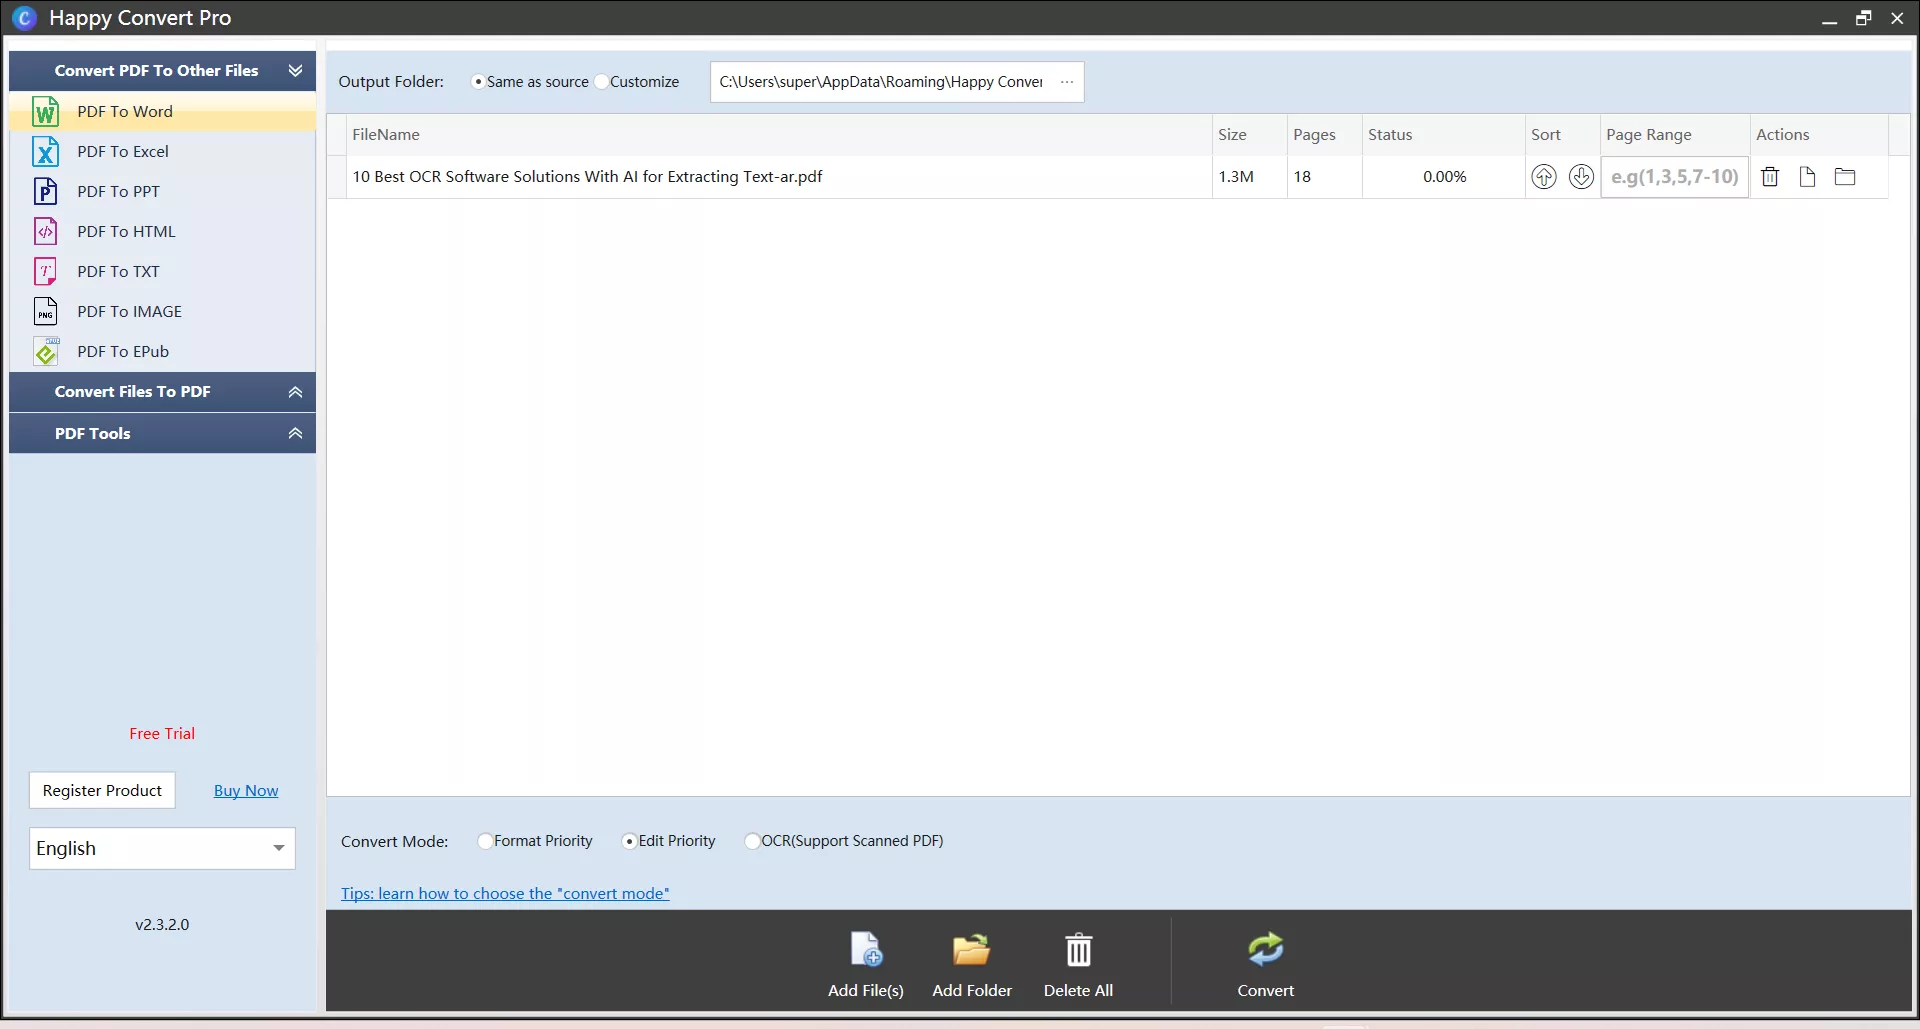Click the Add Folder icon
The width and height of the screenshot is (1920, 1029).
tap(971, 949)
